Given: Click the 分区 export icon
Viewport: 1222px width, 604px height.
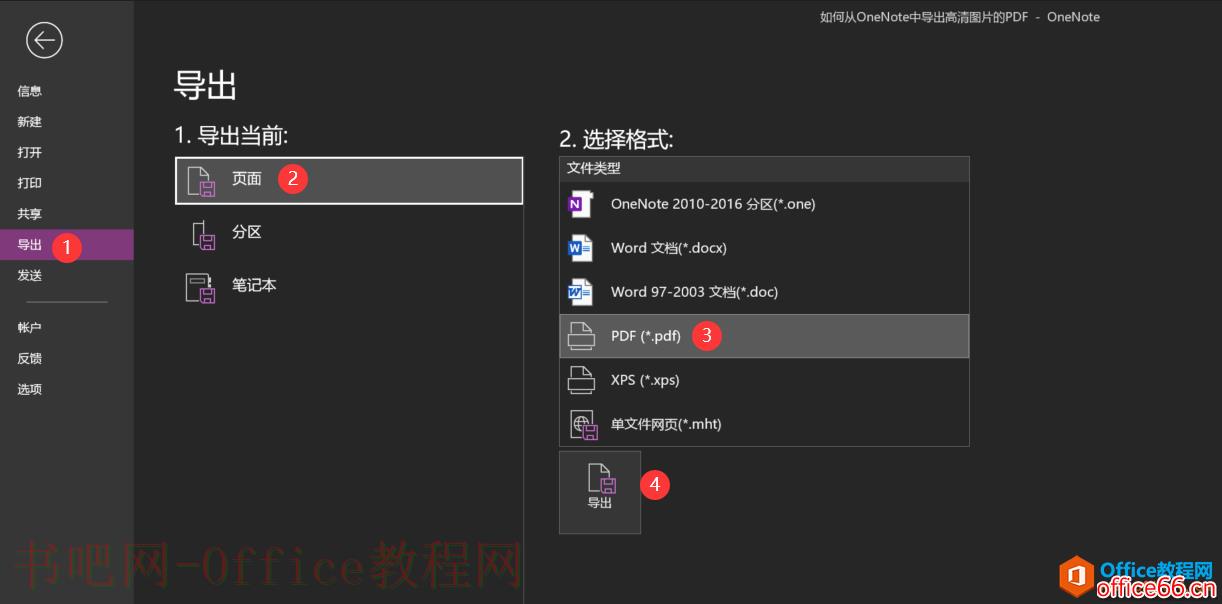Looking at the screenshot, I should tap(202, 234).
